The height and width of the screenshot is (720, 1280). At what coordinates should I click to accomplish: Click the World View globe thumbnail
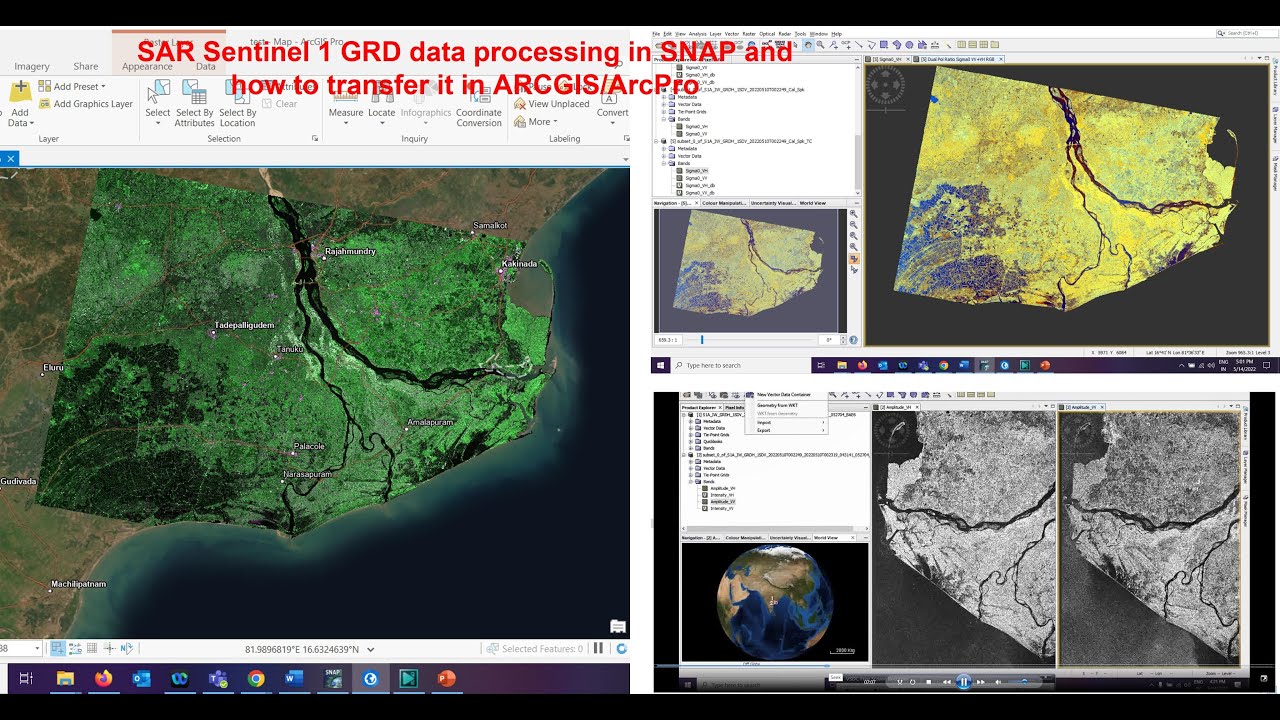click(x=774, y=602)
